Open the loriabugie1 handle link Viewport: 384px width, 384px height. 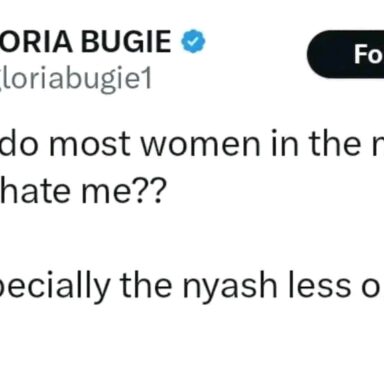76,80
